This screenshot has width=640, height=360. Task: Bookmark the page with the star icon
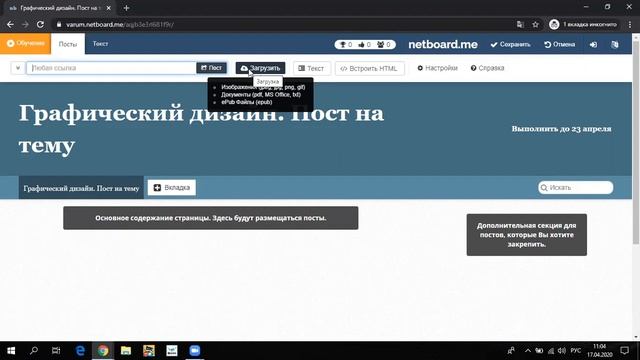[536, 24]
